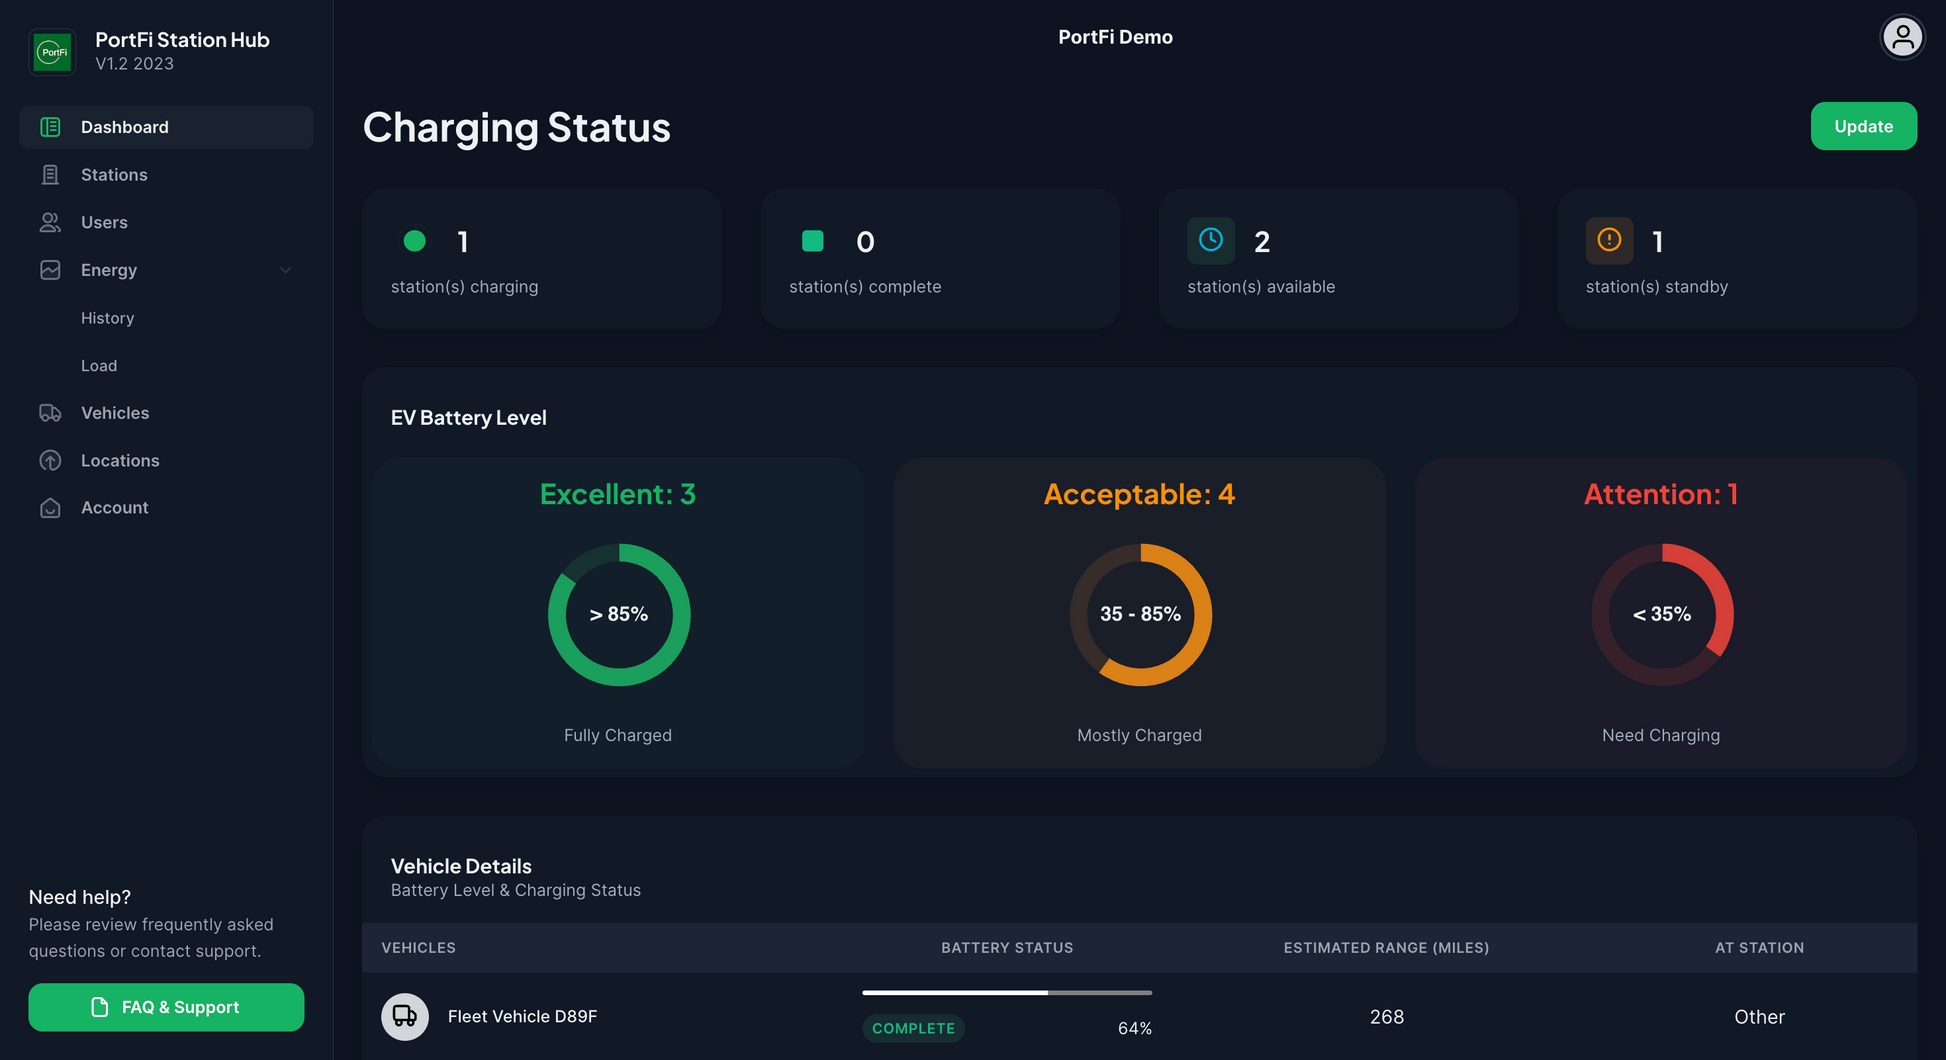Click the Fleet Vehicle D89F battery progress bar
Screen dimensions: 1946x1060
pyautogui.click(x=1006, y=993)
